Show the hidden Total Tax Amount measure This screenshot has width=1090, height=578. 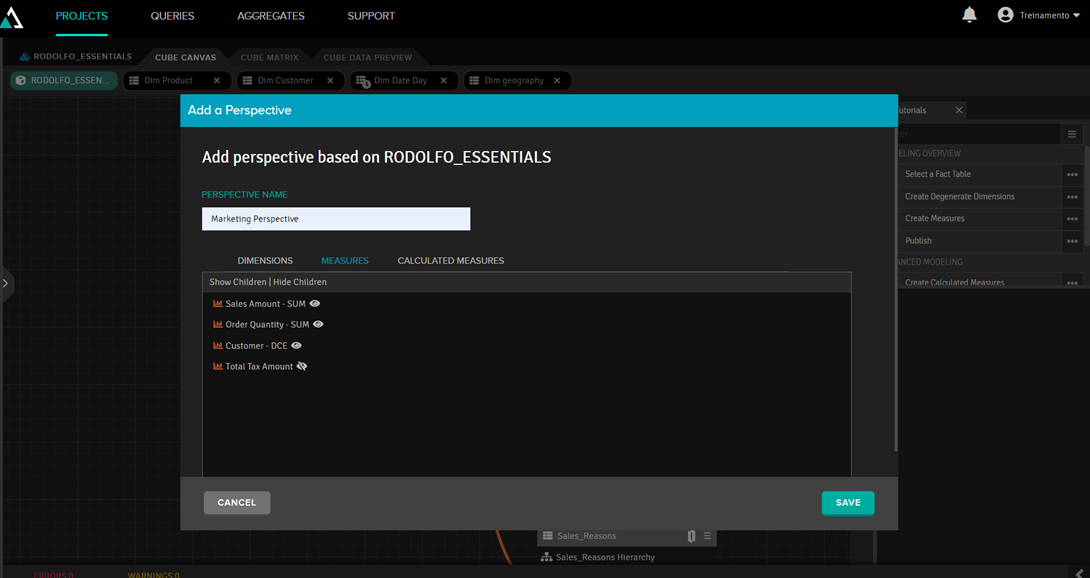coord(302,367)
